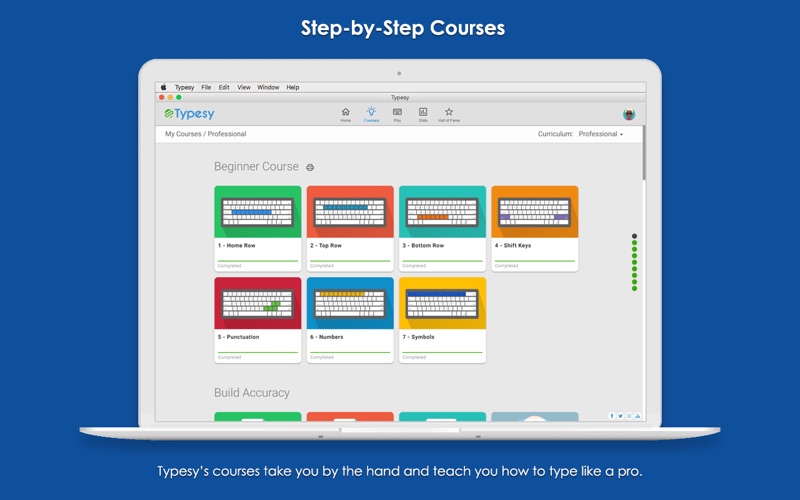Print the Beginner Course via printer icon
Viewport: 800px width, 500px height.
coord(310,167)
